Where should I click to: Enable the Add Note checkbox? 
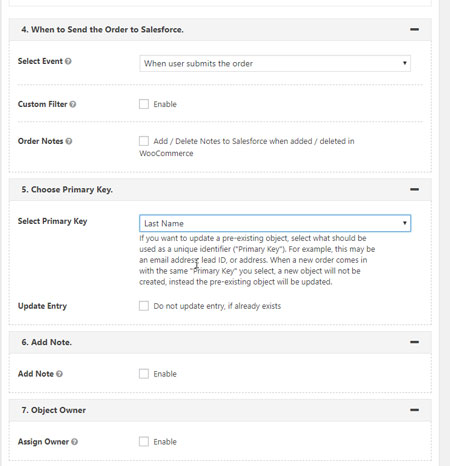(x=144, y=374)
